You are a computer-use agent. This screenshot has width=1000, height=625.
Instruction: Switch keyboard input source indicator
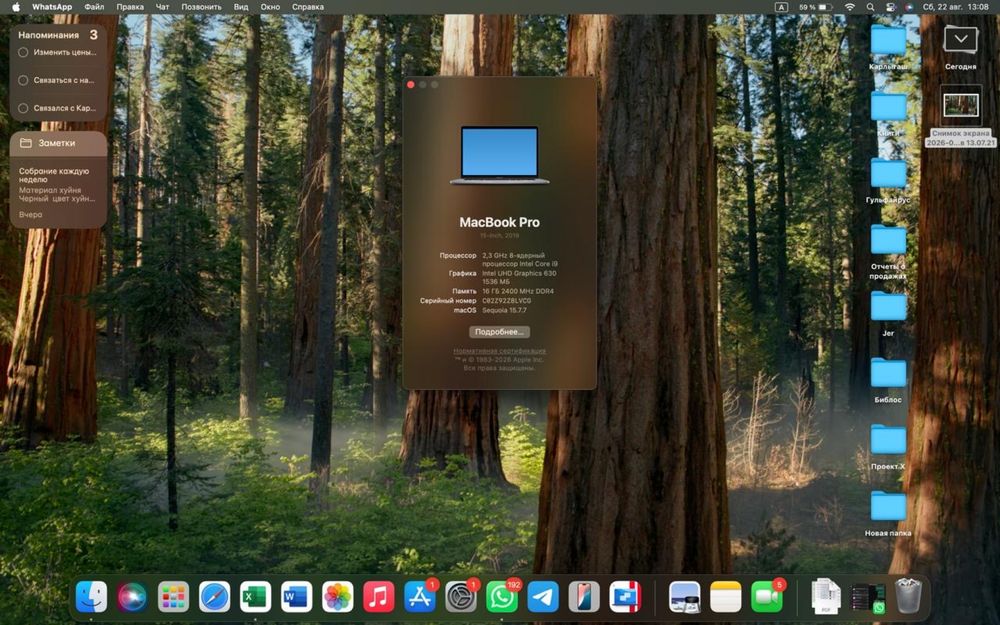tap(781, 7)
